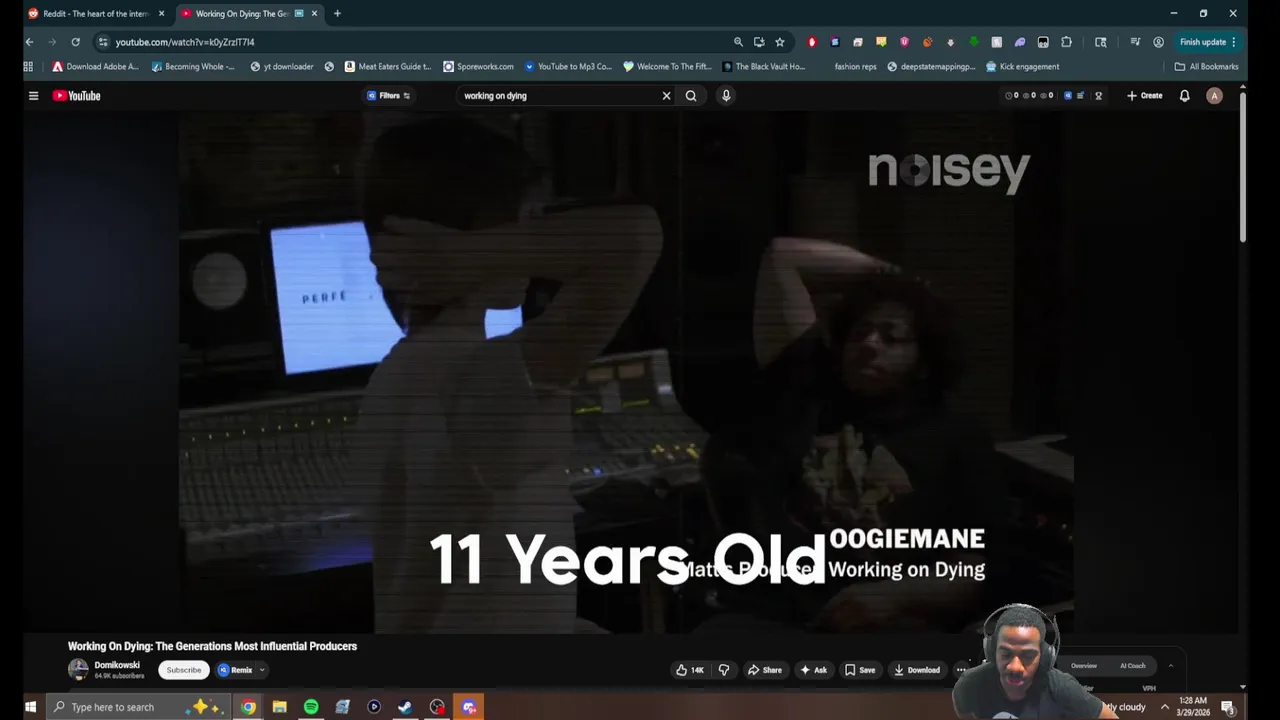This screenshot has height=720, width=1280.
Task: Show hidden system tray icons
Action: pos(1164,707)
